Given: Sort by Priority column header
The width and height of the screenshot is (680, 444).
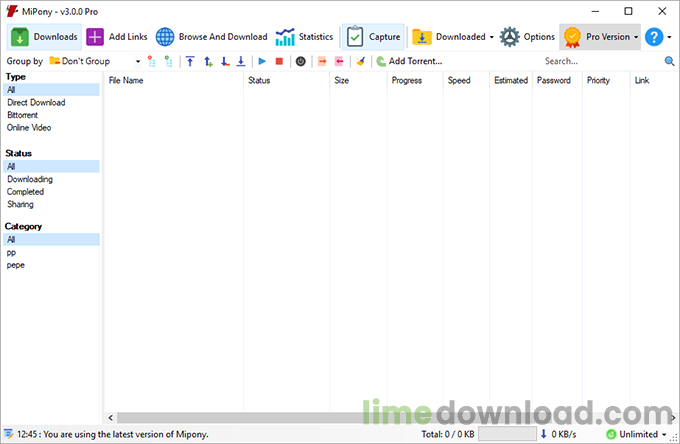Looking at the screenshot, I should click(606, 80).
